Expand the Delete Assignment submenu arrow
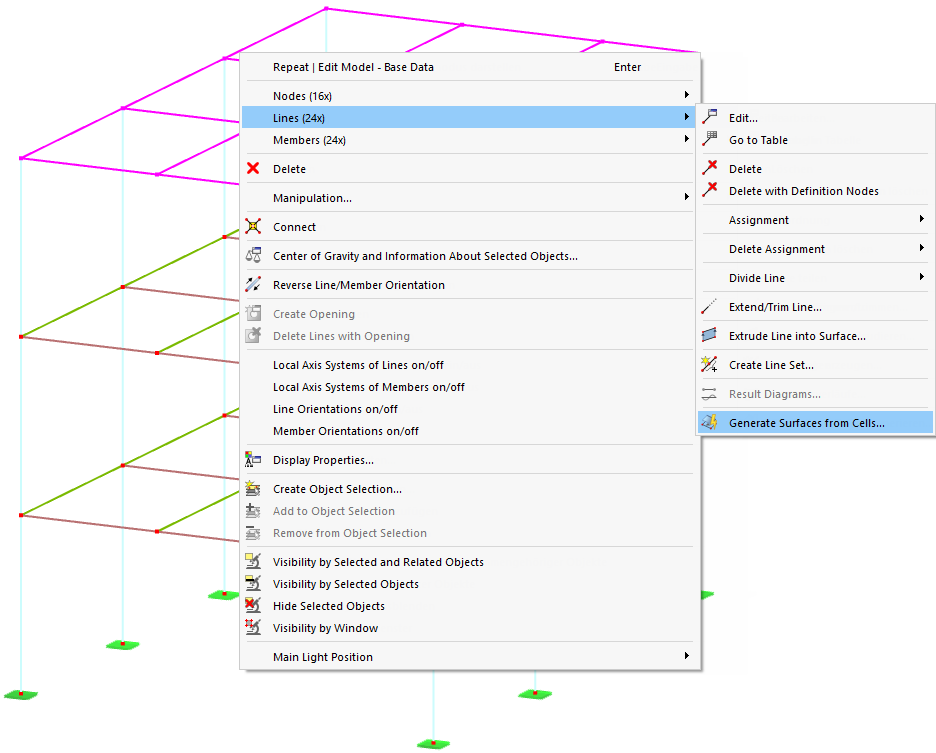Screen dimensions: 936x753 922,248
